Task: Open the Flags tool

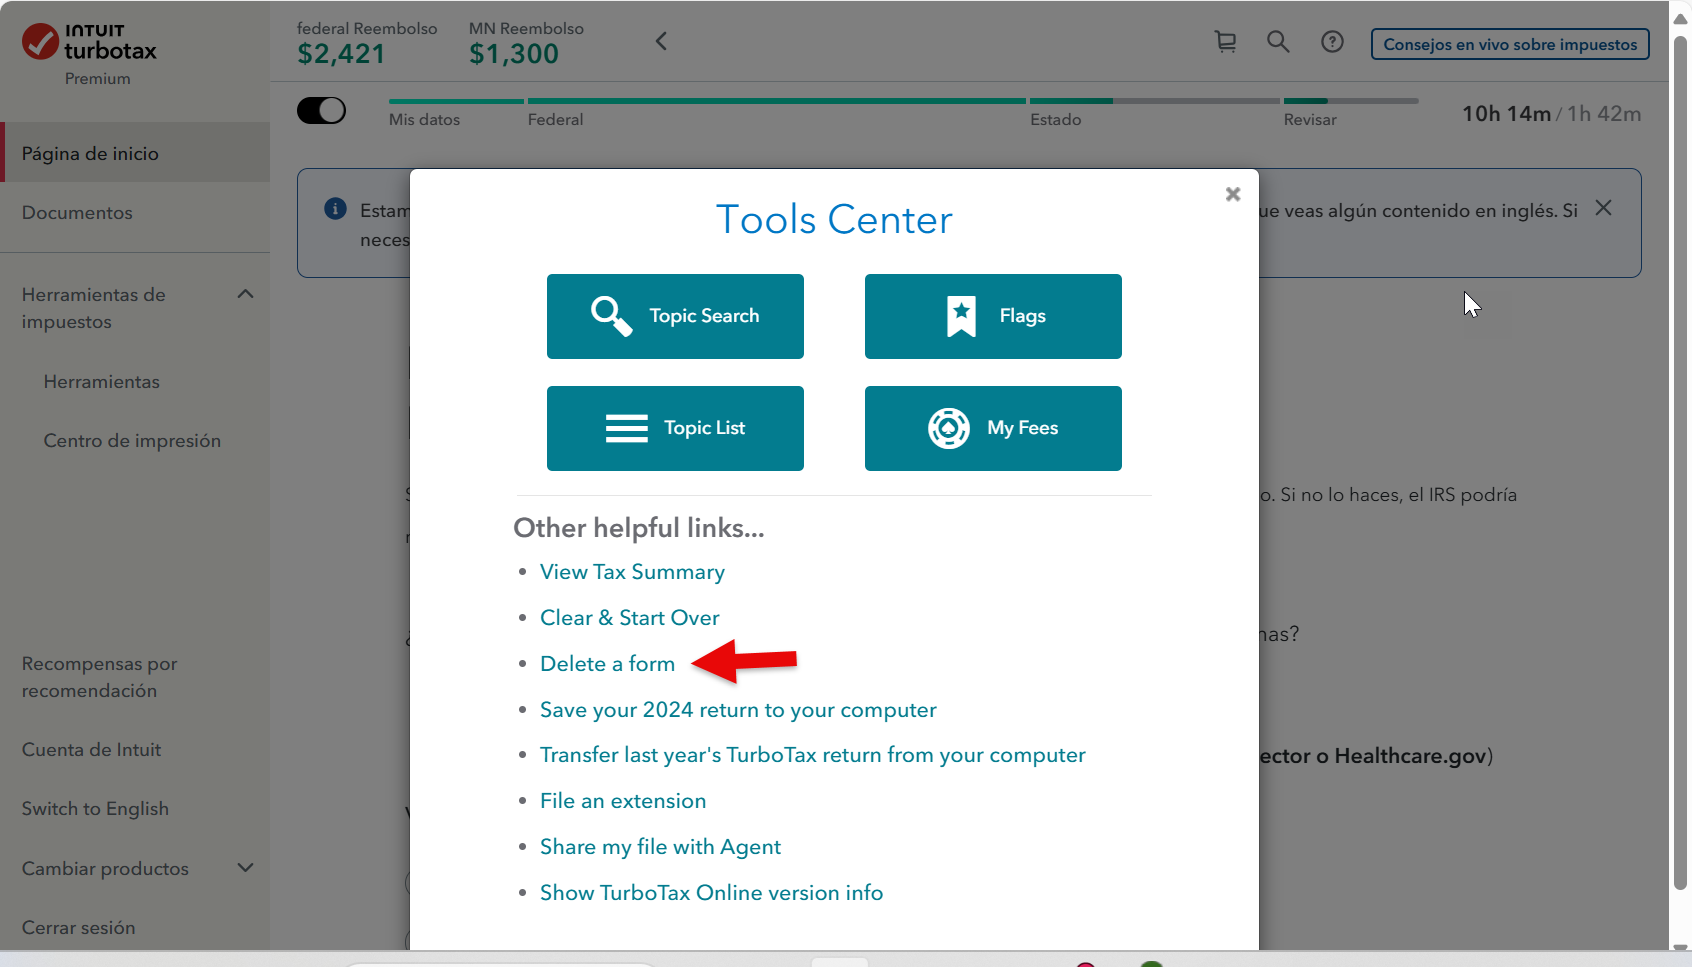Action: [x=993, y=316]
